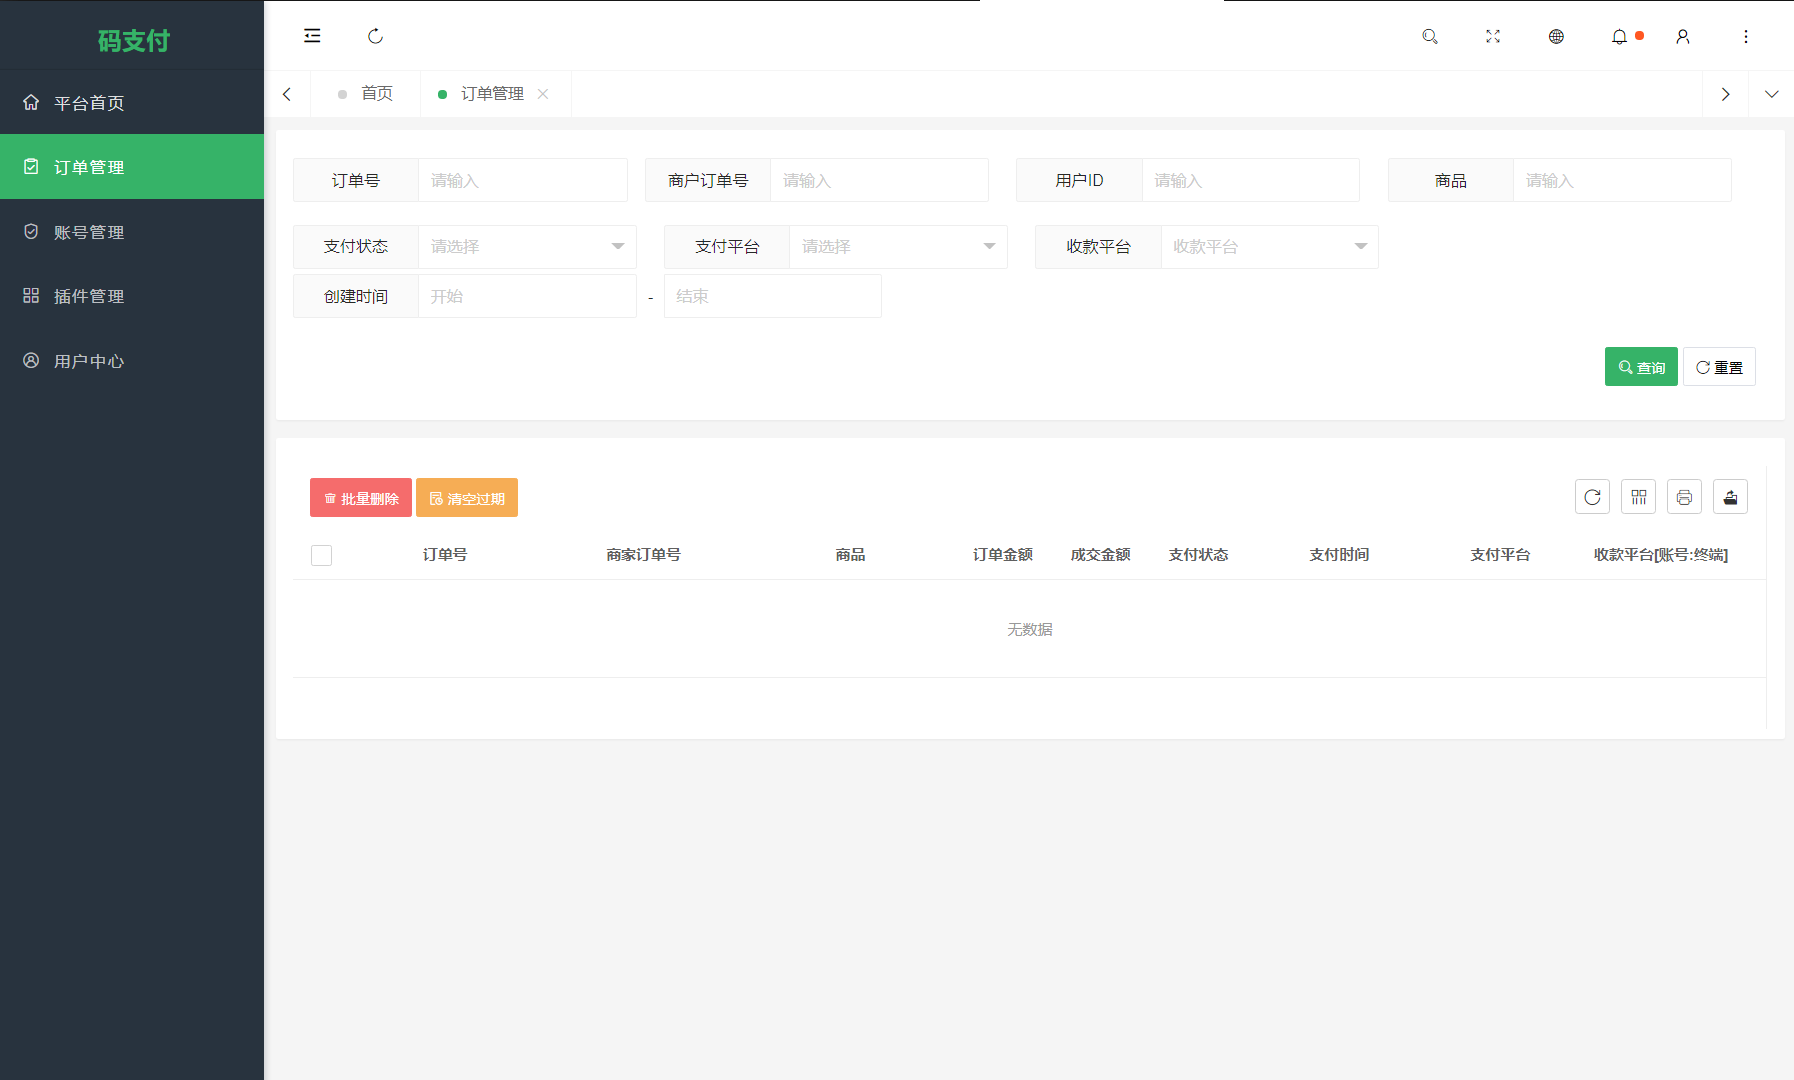This screenshot has width=1794, height=1080.
Task: Toggle the select-all checkbox in table header
Action: tap(321, 555)
